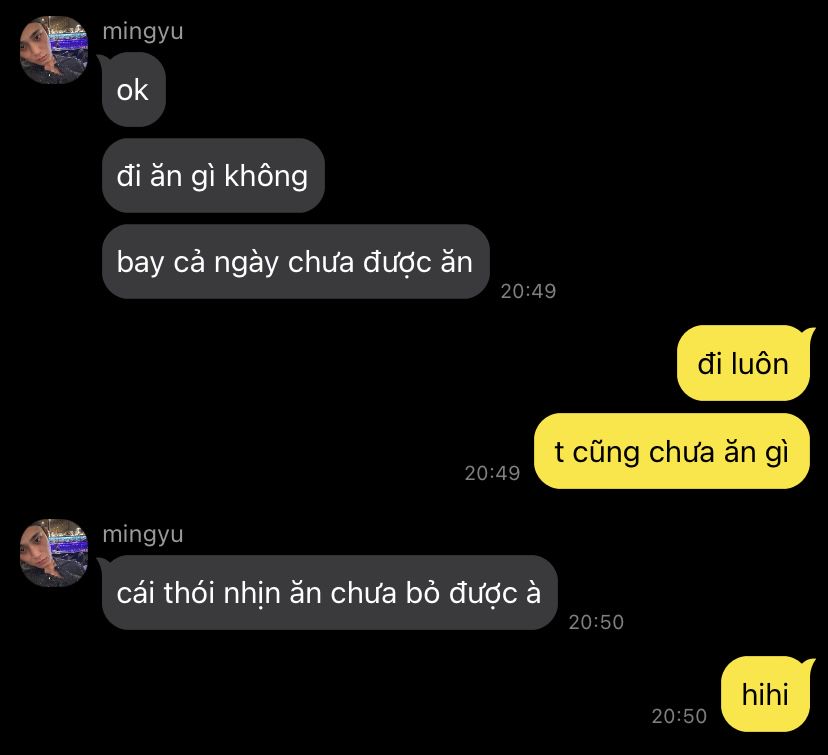The height and width of the screenshot is (755, 828).
Task: Tap the word "không" in mingyu's message
Action: click(x=266, y=176)
